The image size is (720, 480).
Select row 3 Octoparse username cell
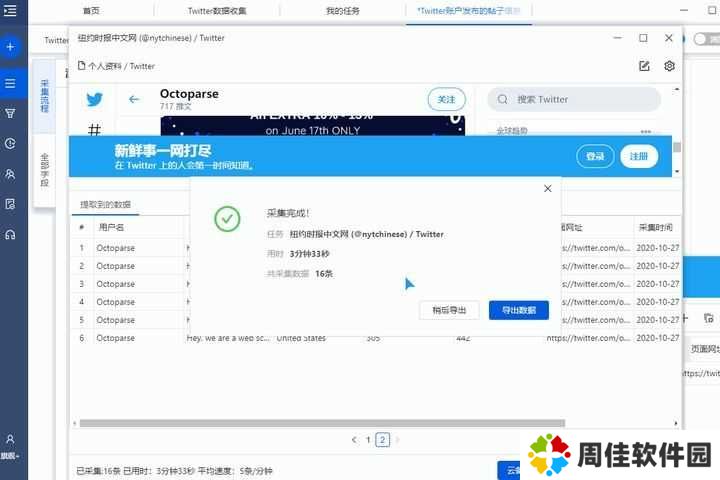click(x=116, y=284)
